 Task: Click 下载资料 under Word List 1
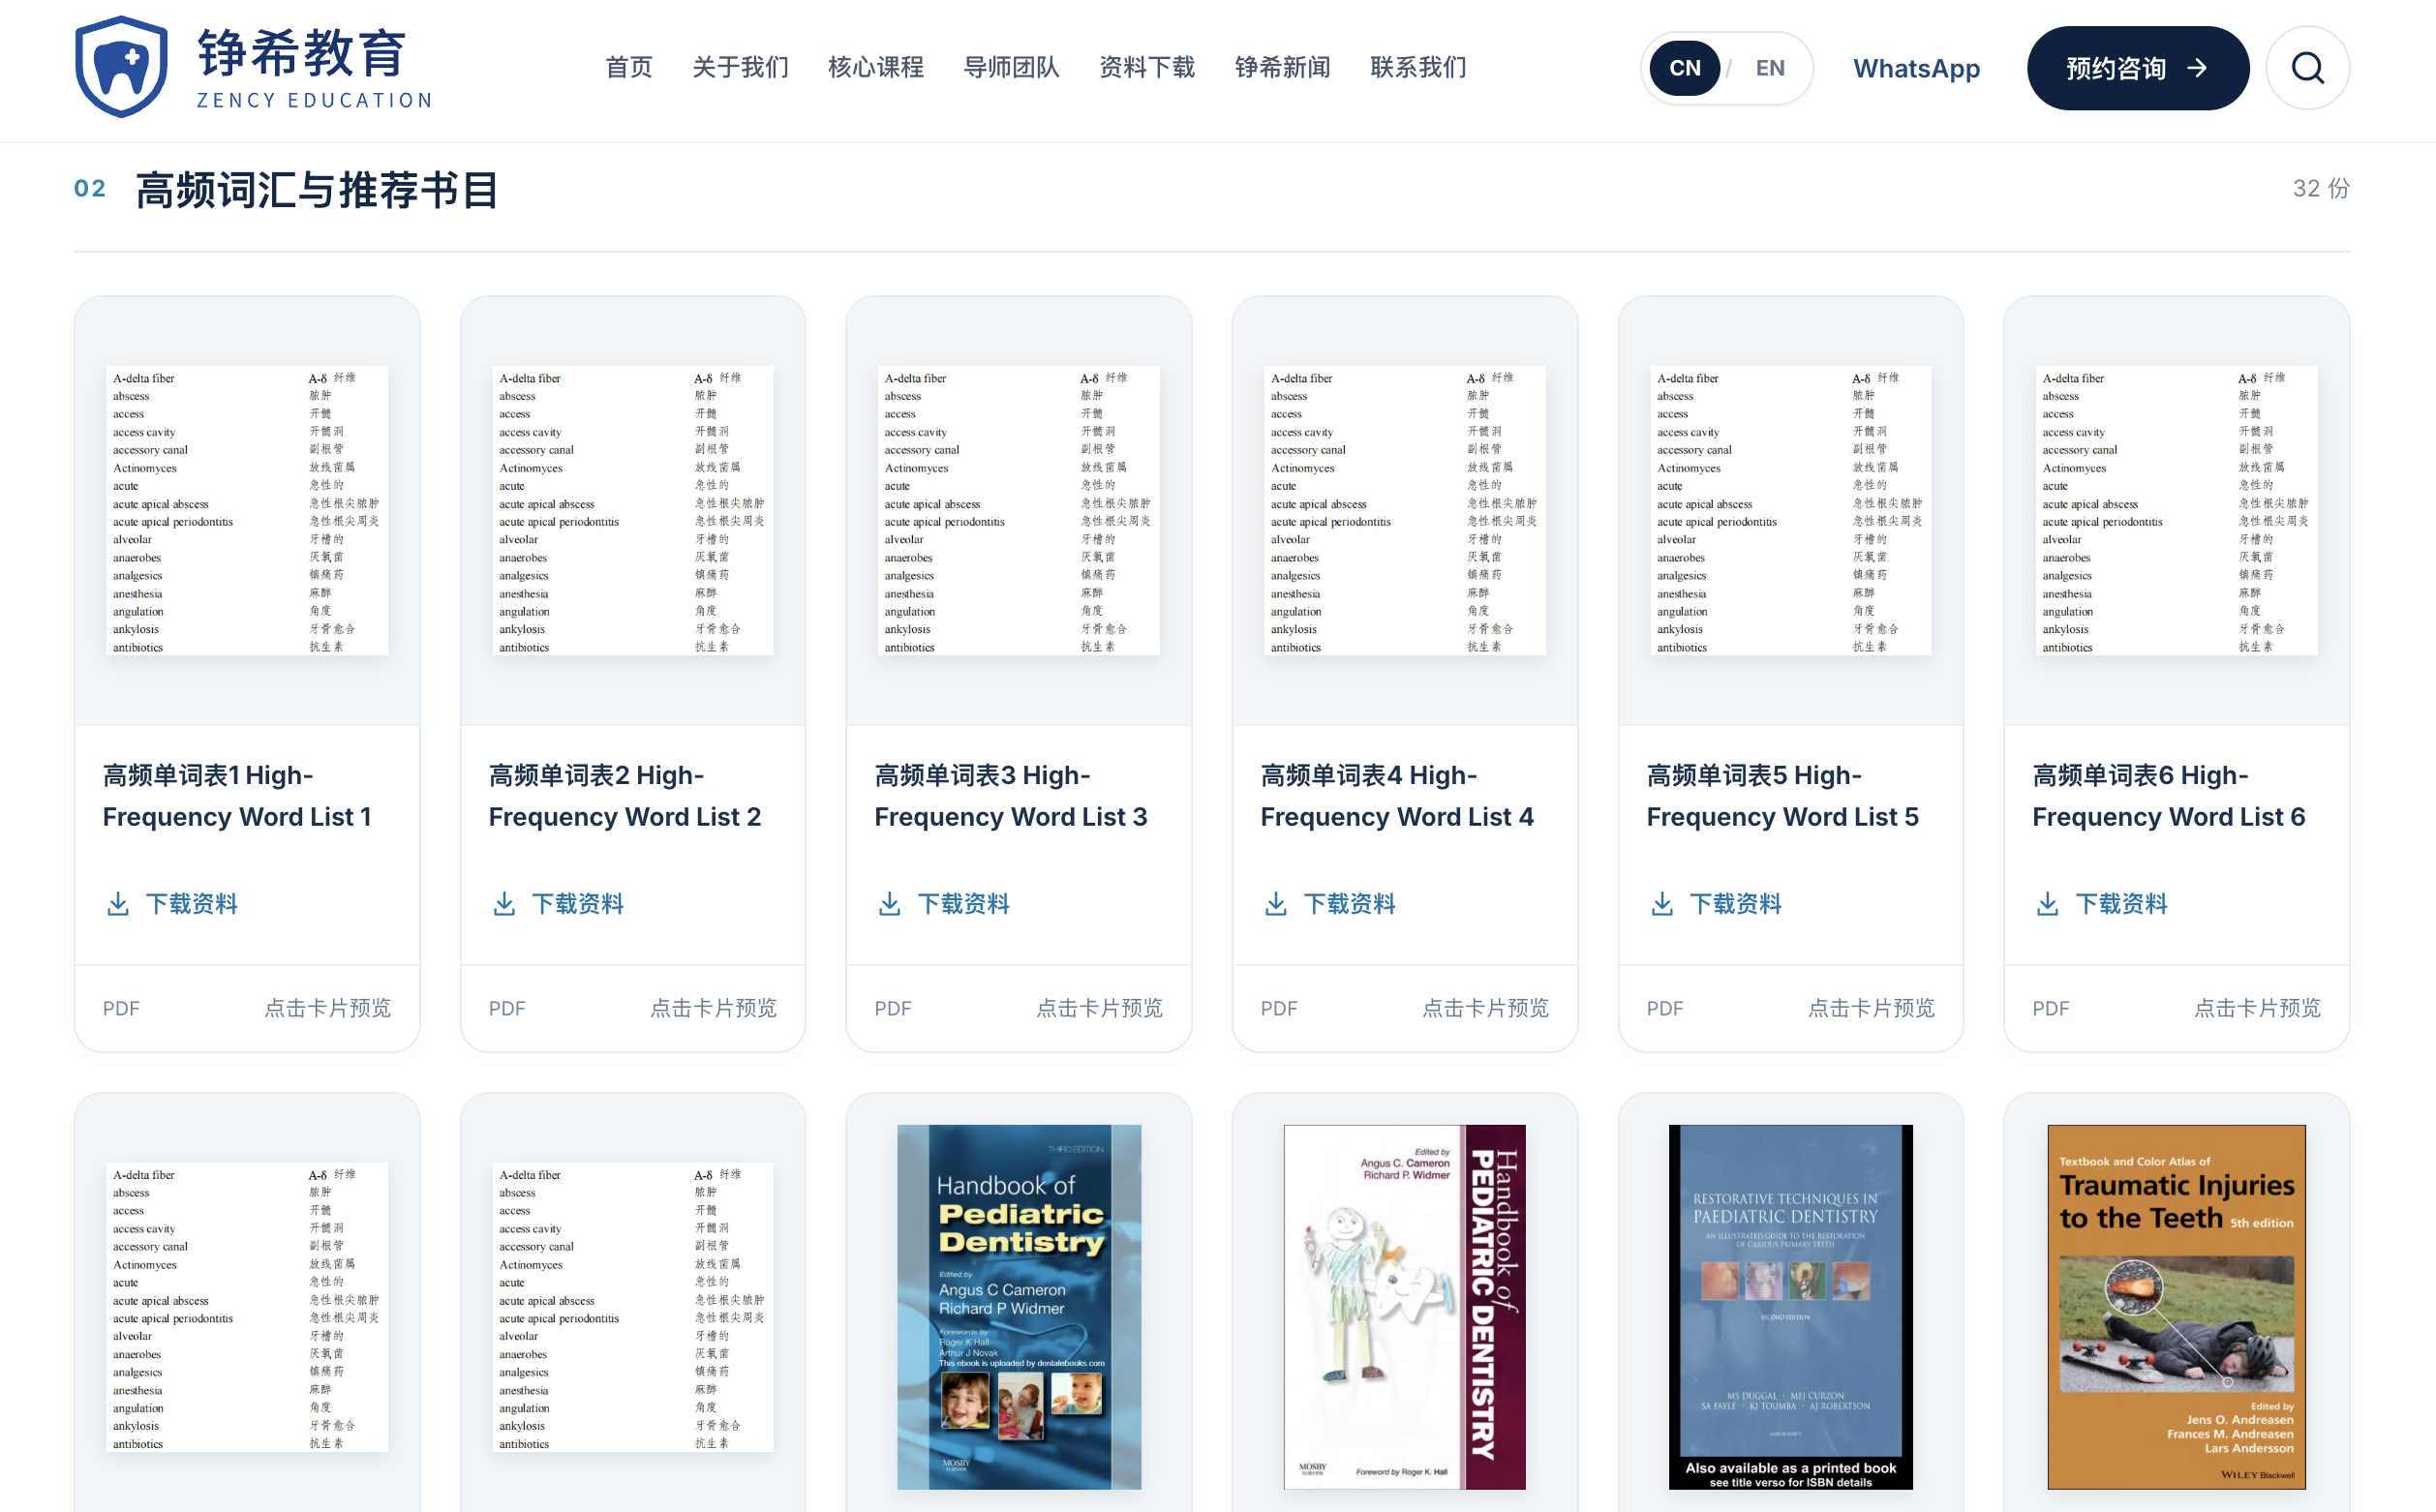tap(192, 904)
